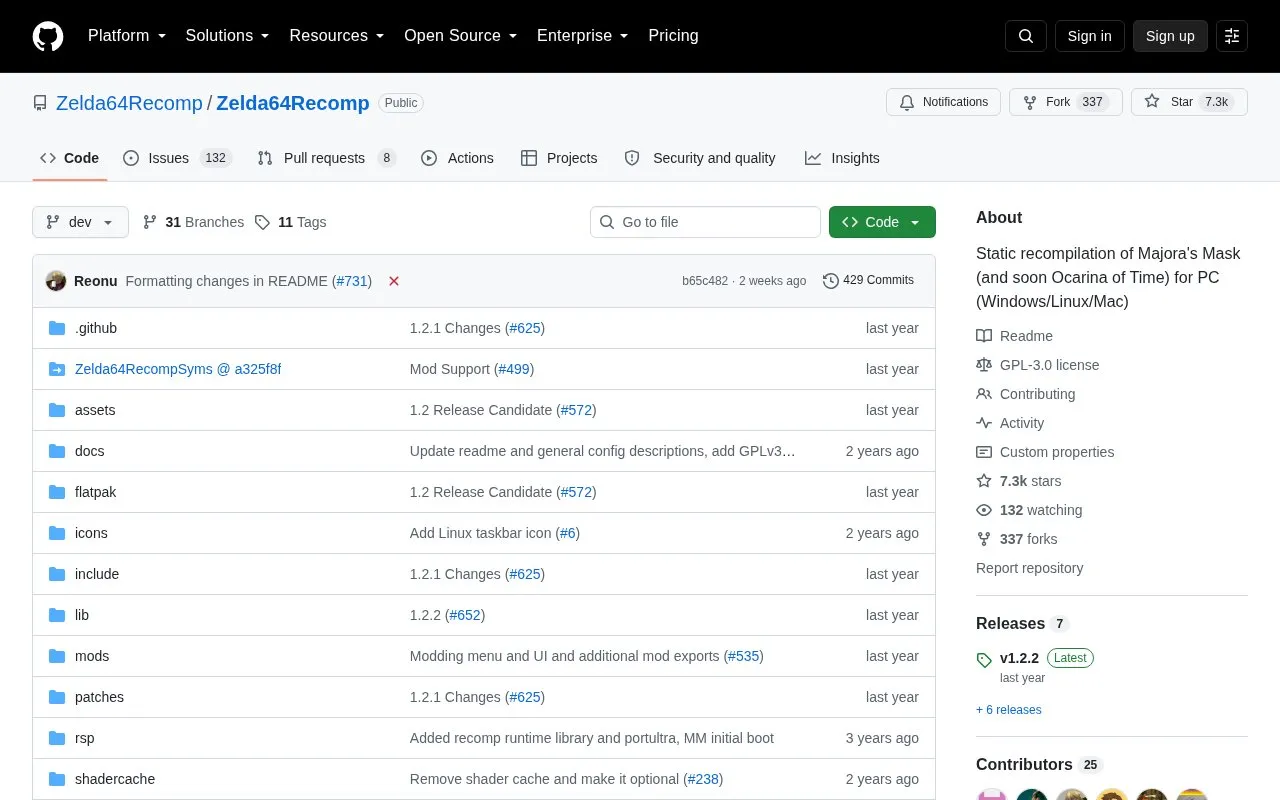Open the patches folder
1280x800 pixels.
(x=99, y=697)
